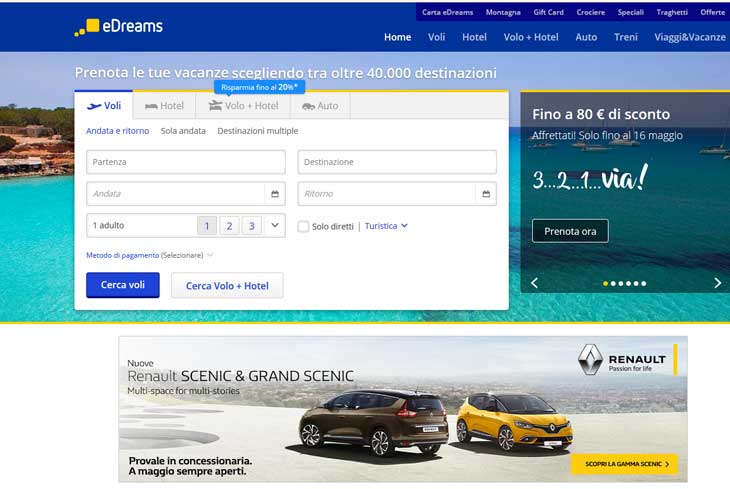Switch to the Volo + Hotel search tab
730x489 pixels.
click(x=243, y=106)
